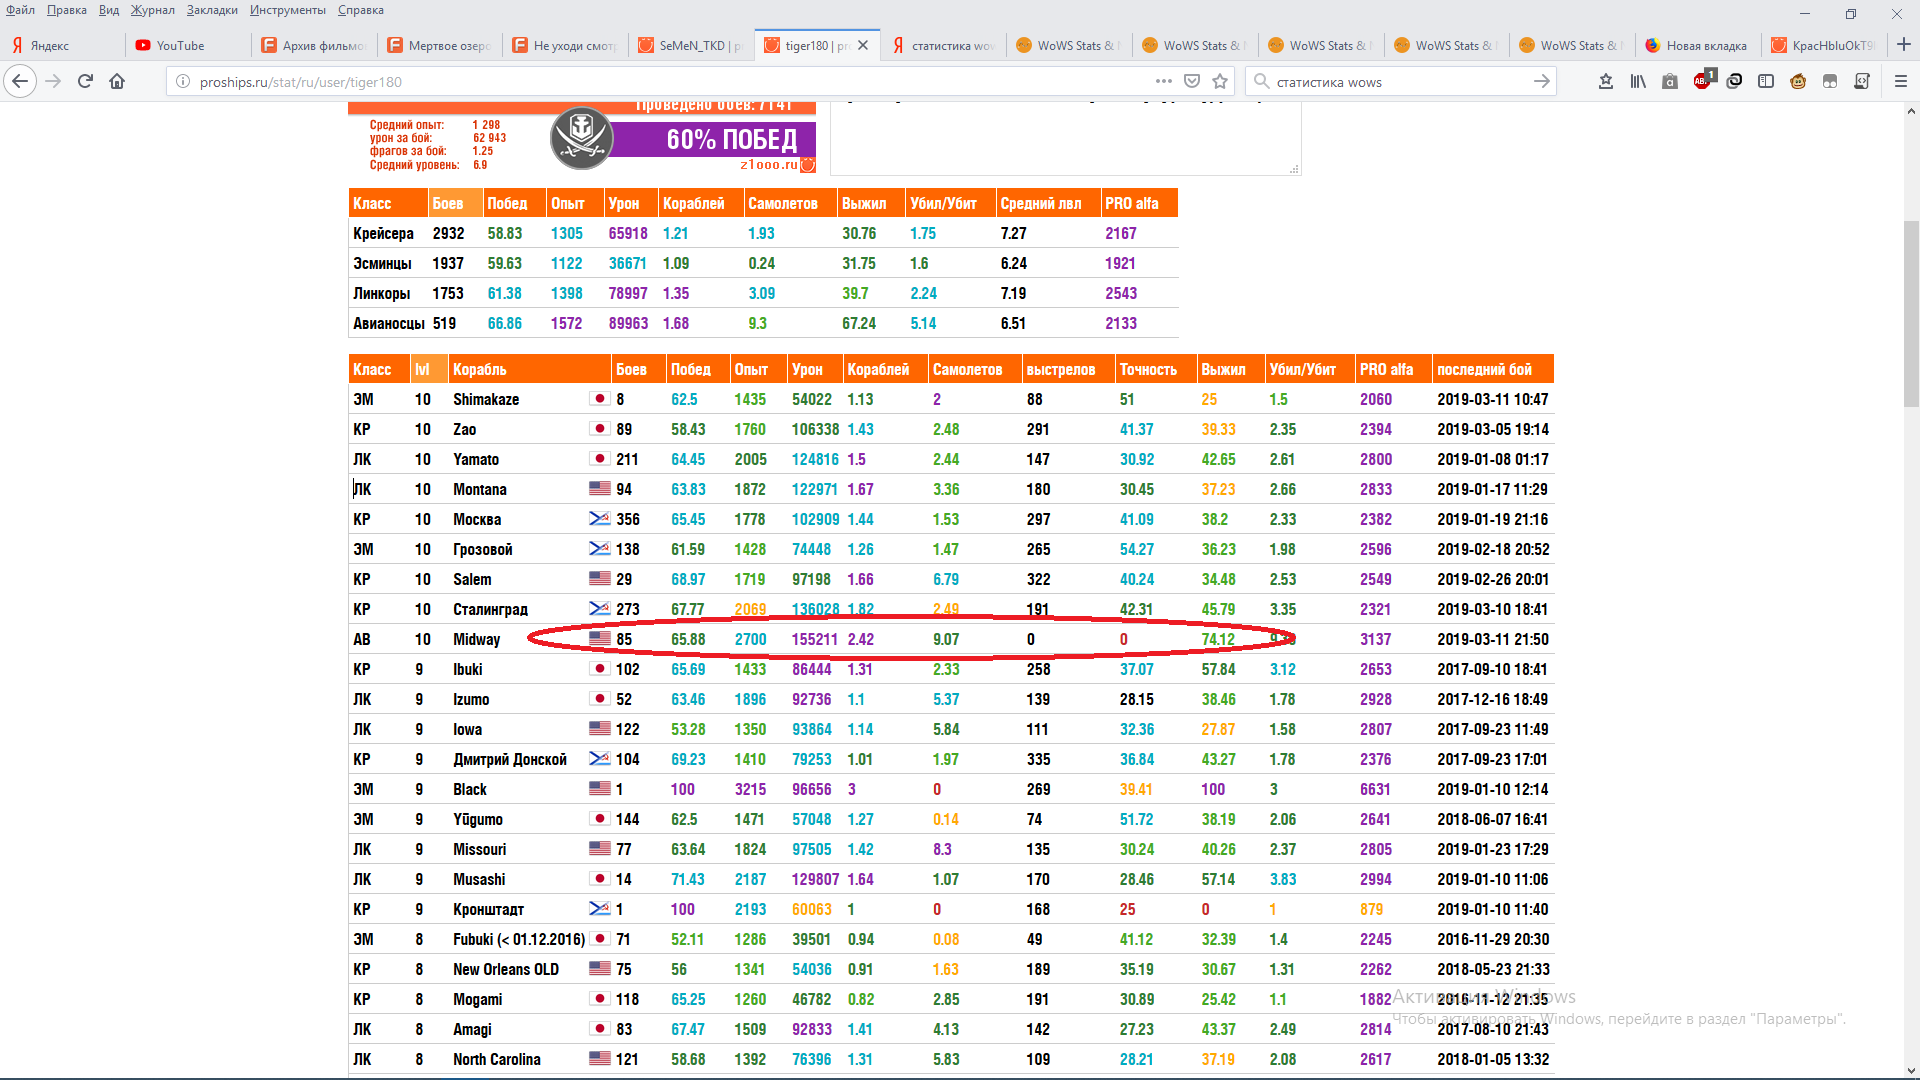Switch to the SeMeN_TKD tab
This screenshot has height=1080, width=1920.
(692, 45)
